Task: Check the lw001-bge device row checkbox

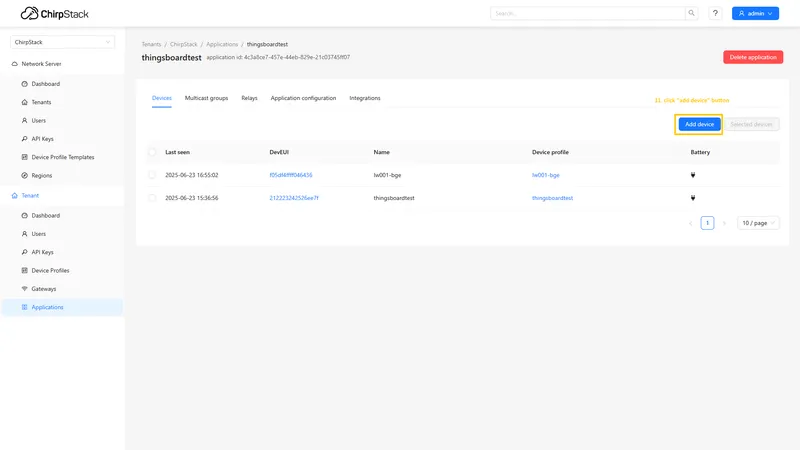Action: (152, 175)
